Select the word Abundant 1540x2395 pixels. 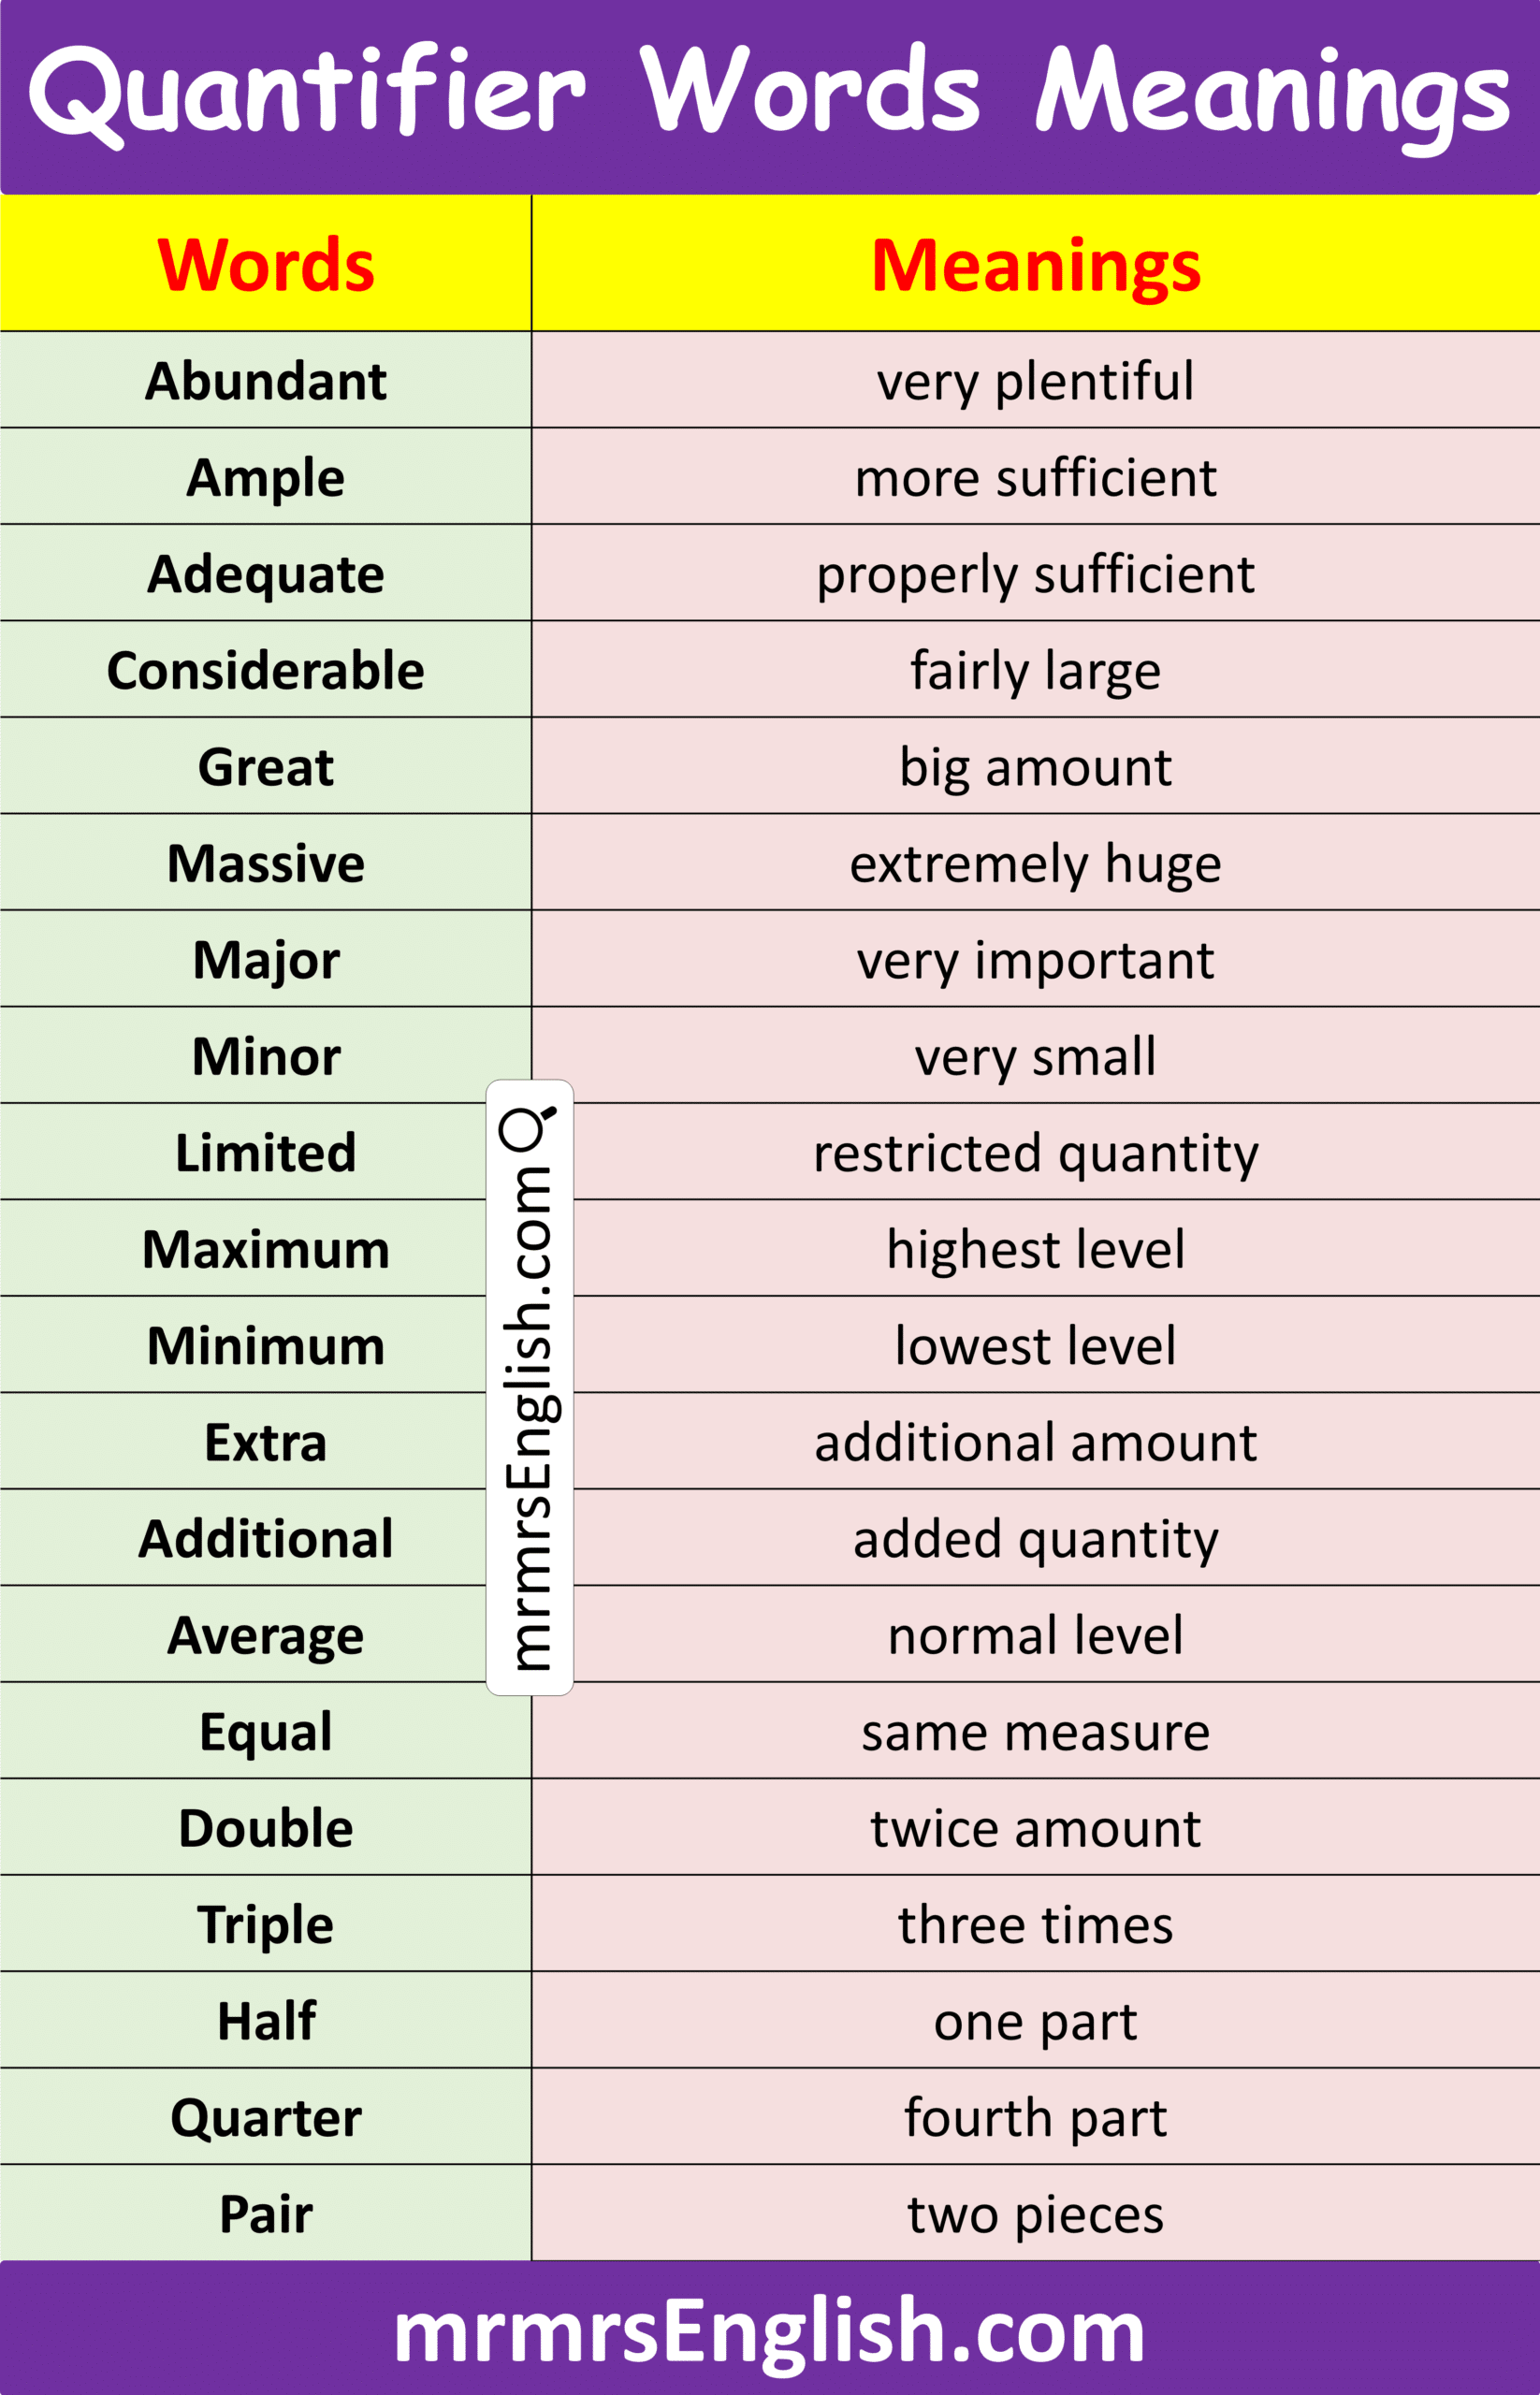coord(266,381)
